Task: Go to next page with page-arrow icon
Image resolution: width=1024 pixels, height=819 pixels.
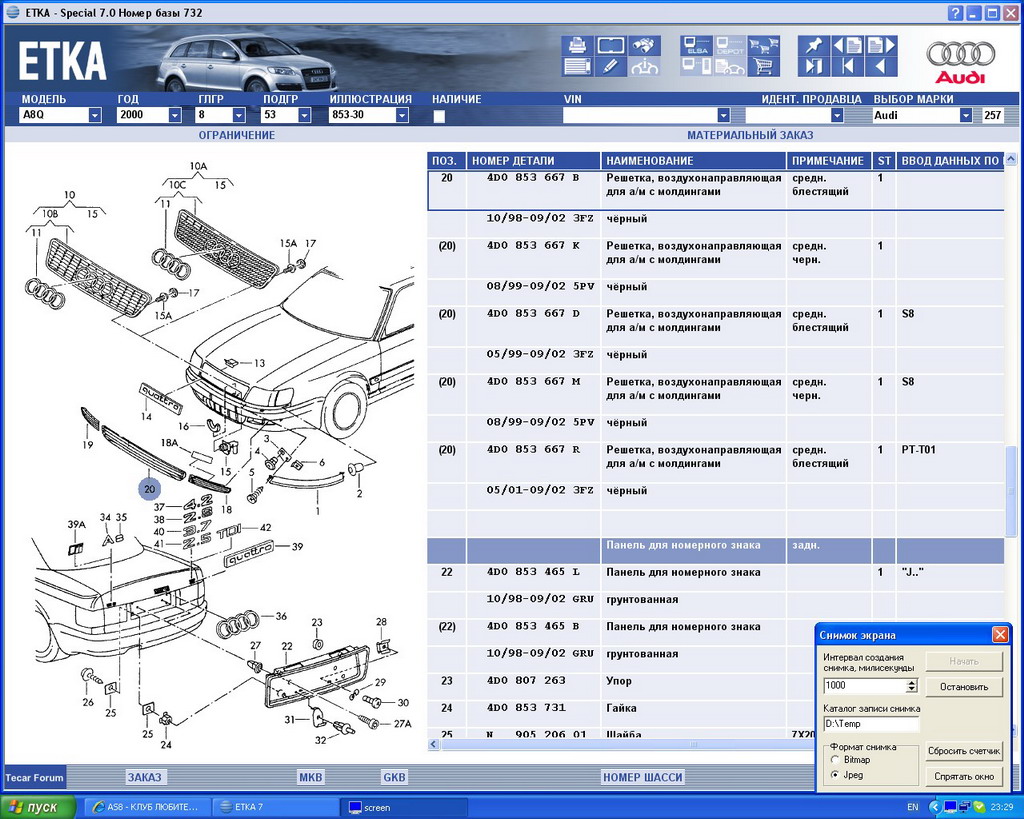Action: [x=881, y=46]
